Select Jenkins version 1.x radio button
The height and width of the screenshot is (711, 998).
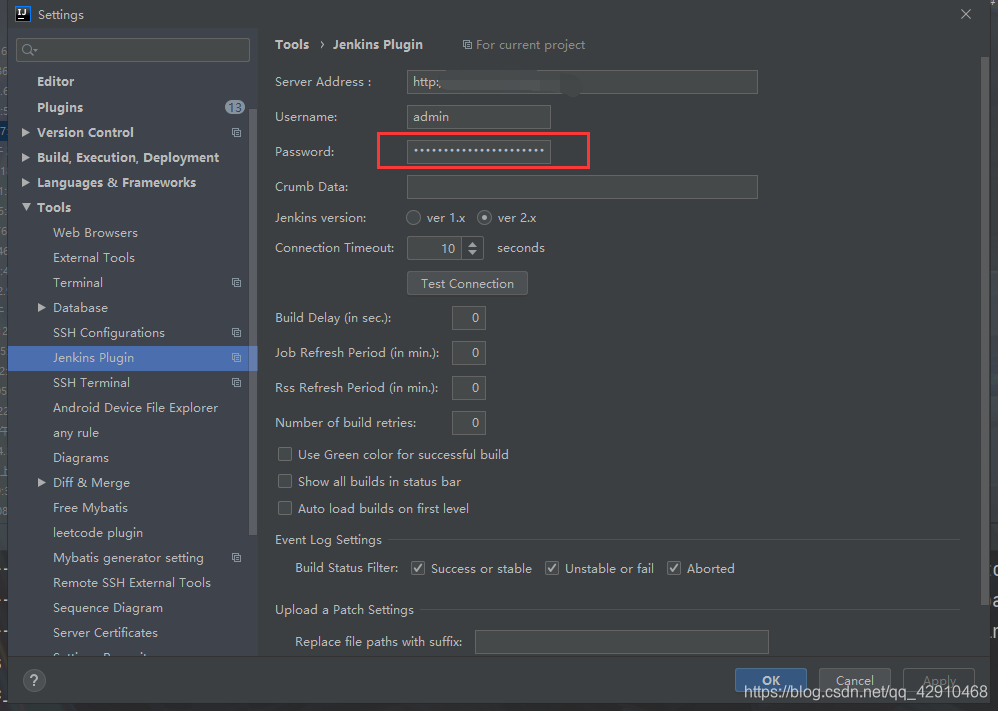click(x=414, y=218)
